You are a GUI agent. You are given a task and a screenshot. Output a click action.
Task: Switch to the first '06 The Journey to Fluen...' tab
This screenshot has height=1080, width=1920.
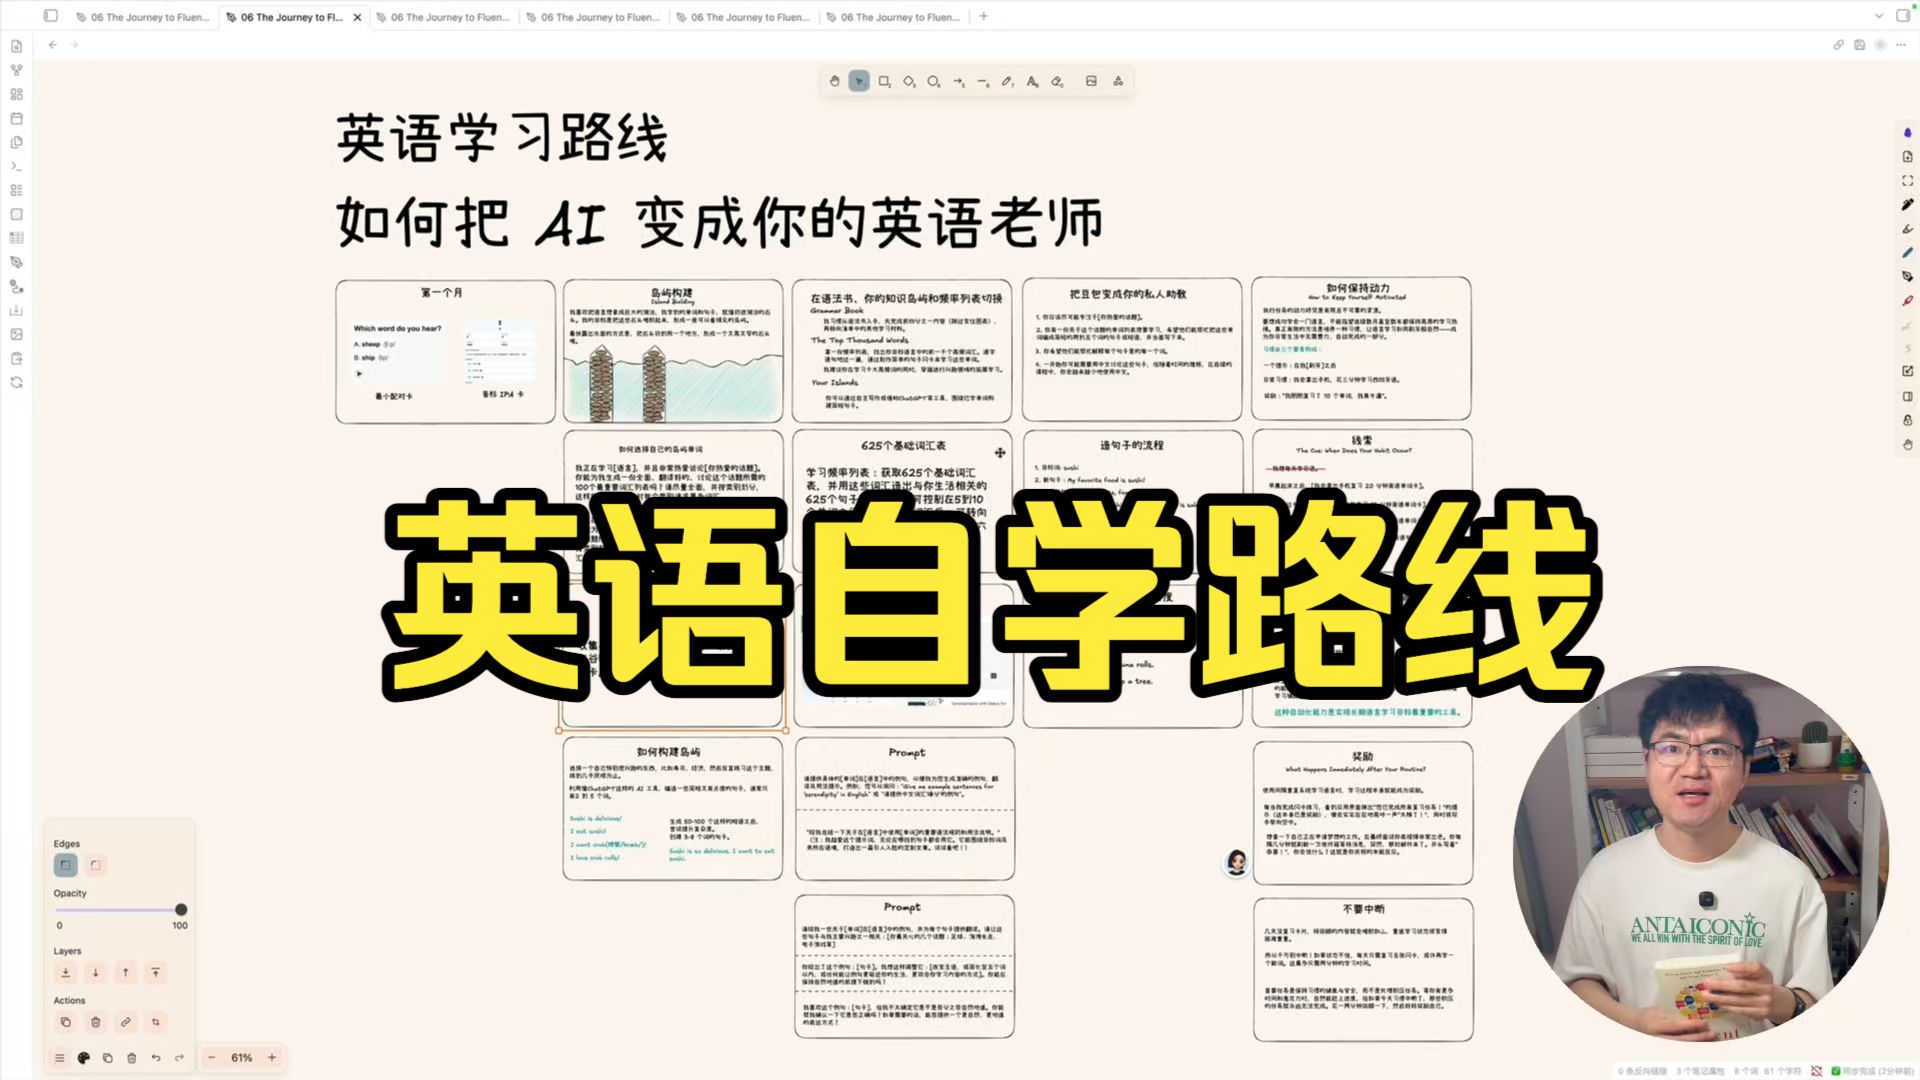pos(143,17)
